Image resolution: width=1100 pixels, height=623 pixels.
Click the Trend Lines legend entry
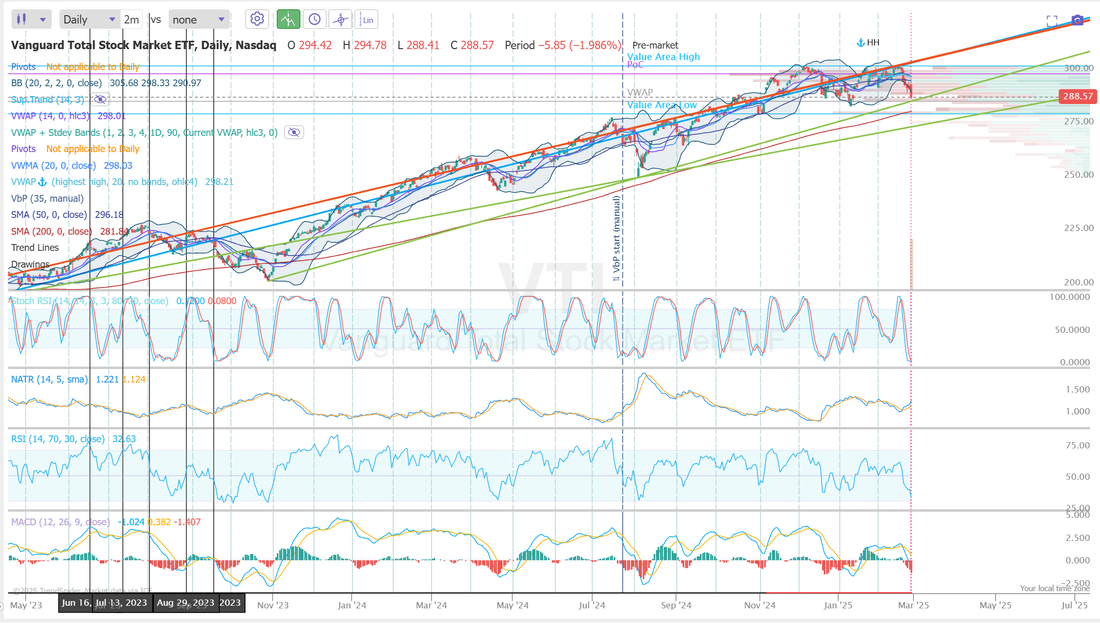pyautogui.click(x=35, y=248)
